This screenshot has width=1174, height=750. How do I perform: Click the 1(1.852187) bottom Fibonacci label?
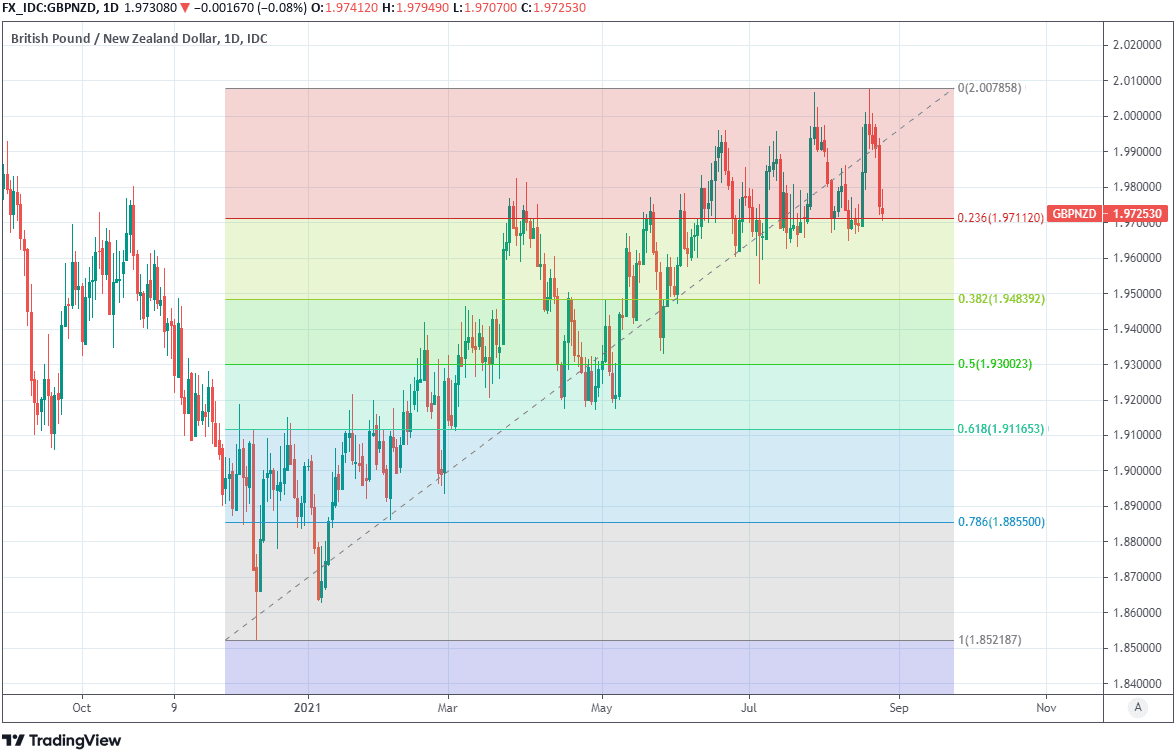[989, 640]
